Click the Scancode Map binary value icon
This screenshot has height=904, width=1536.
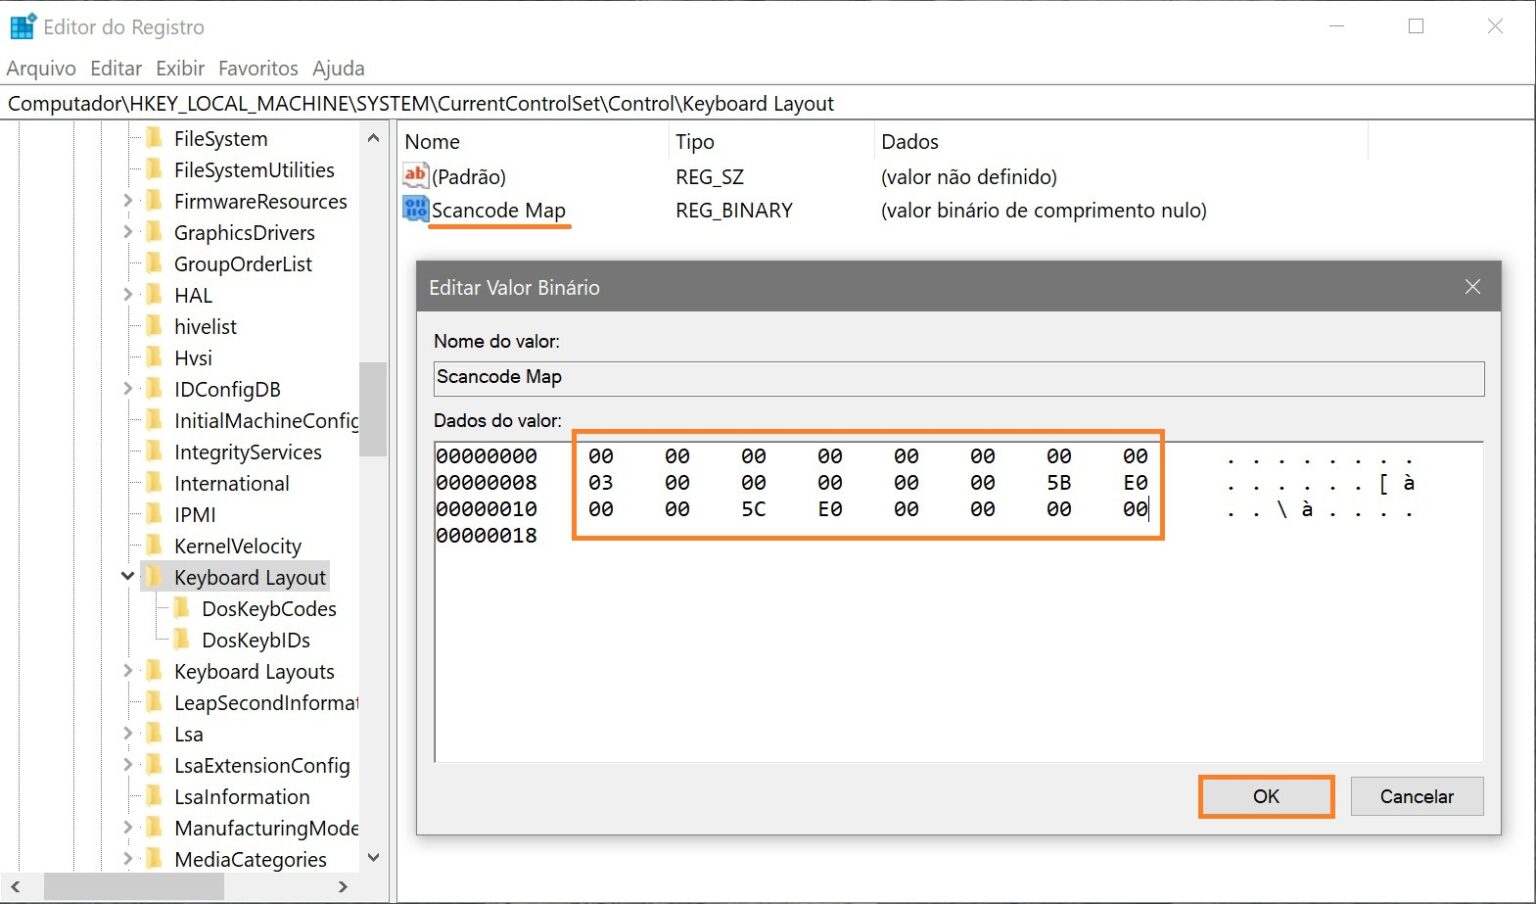[415, 210]
